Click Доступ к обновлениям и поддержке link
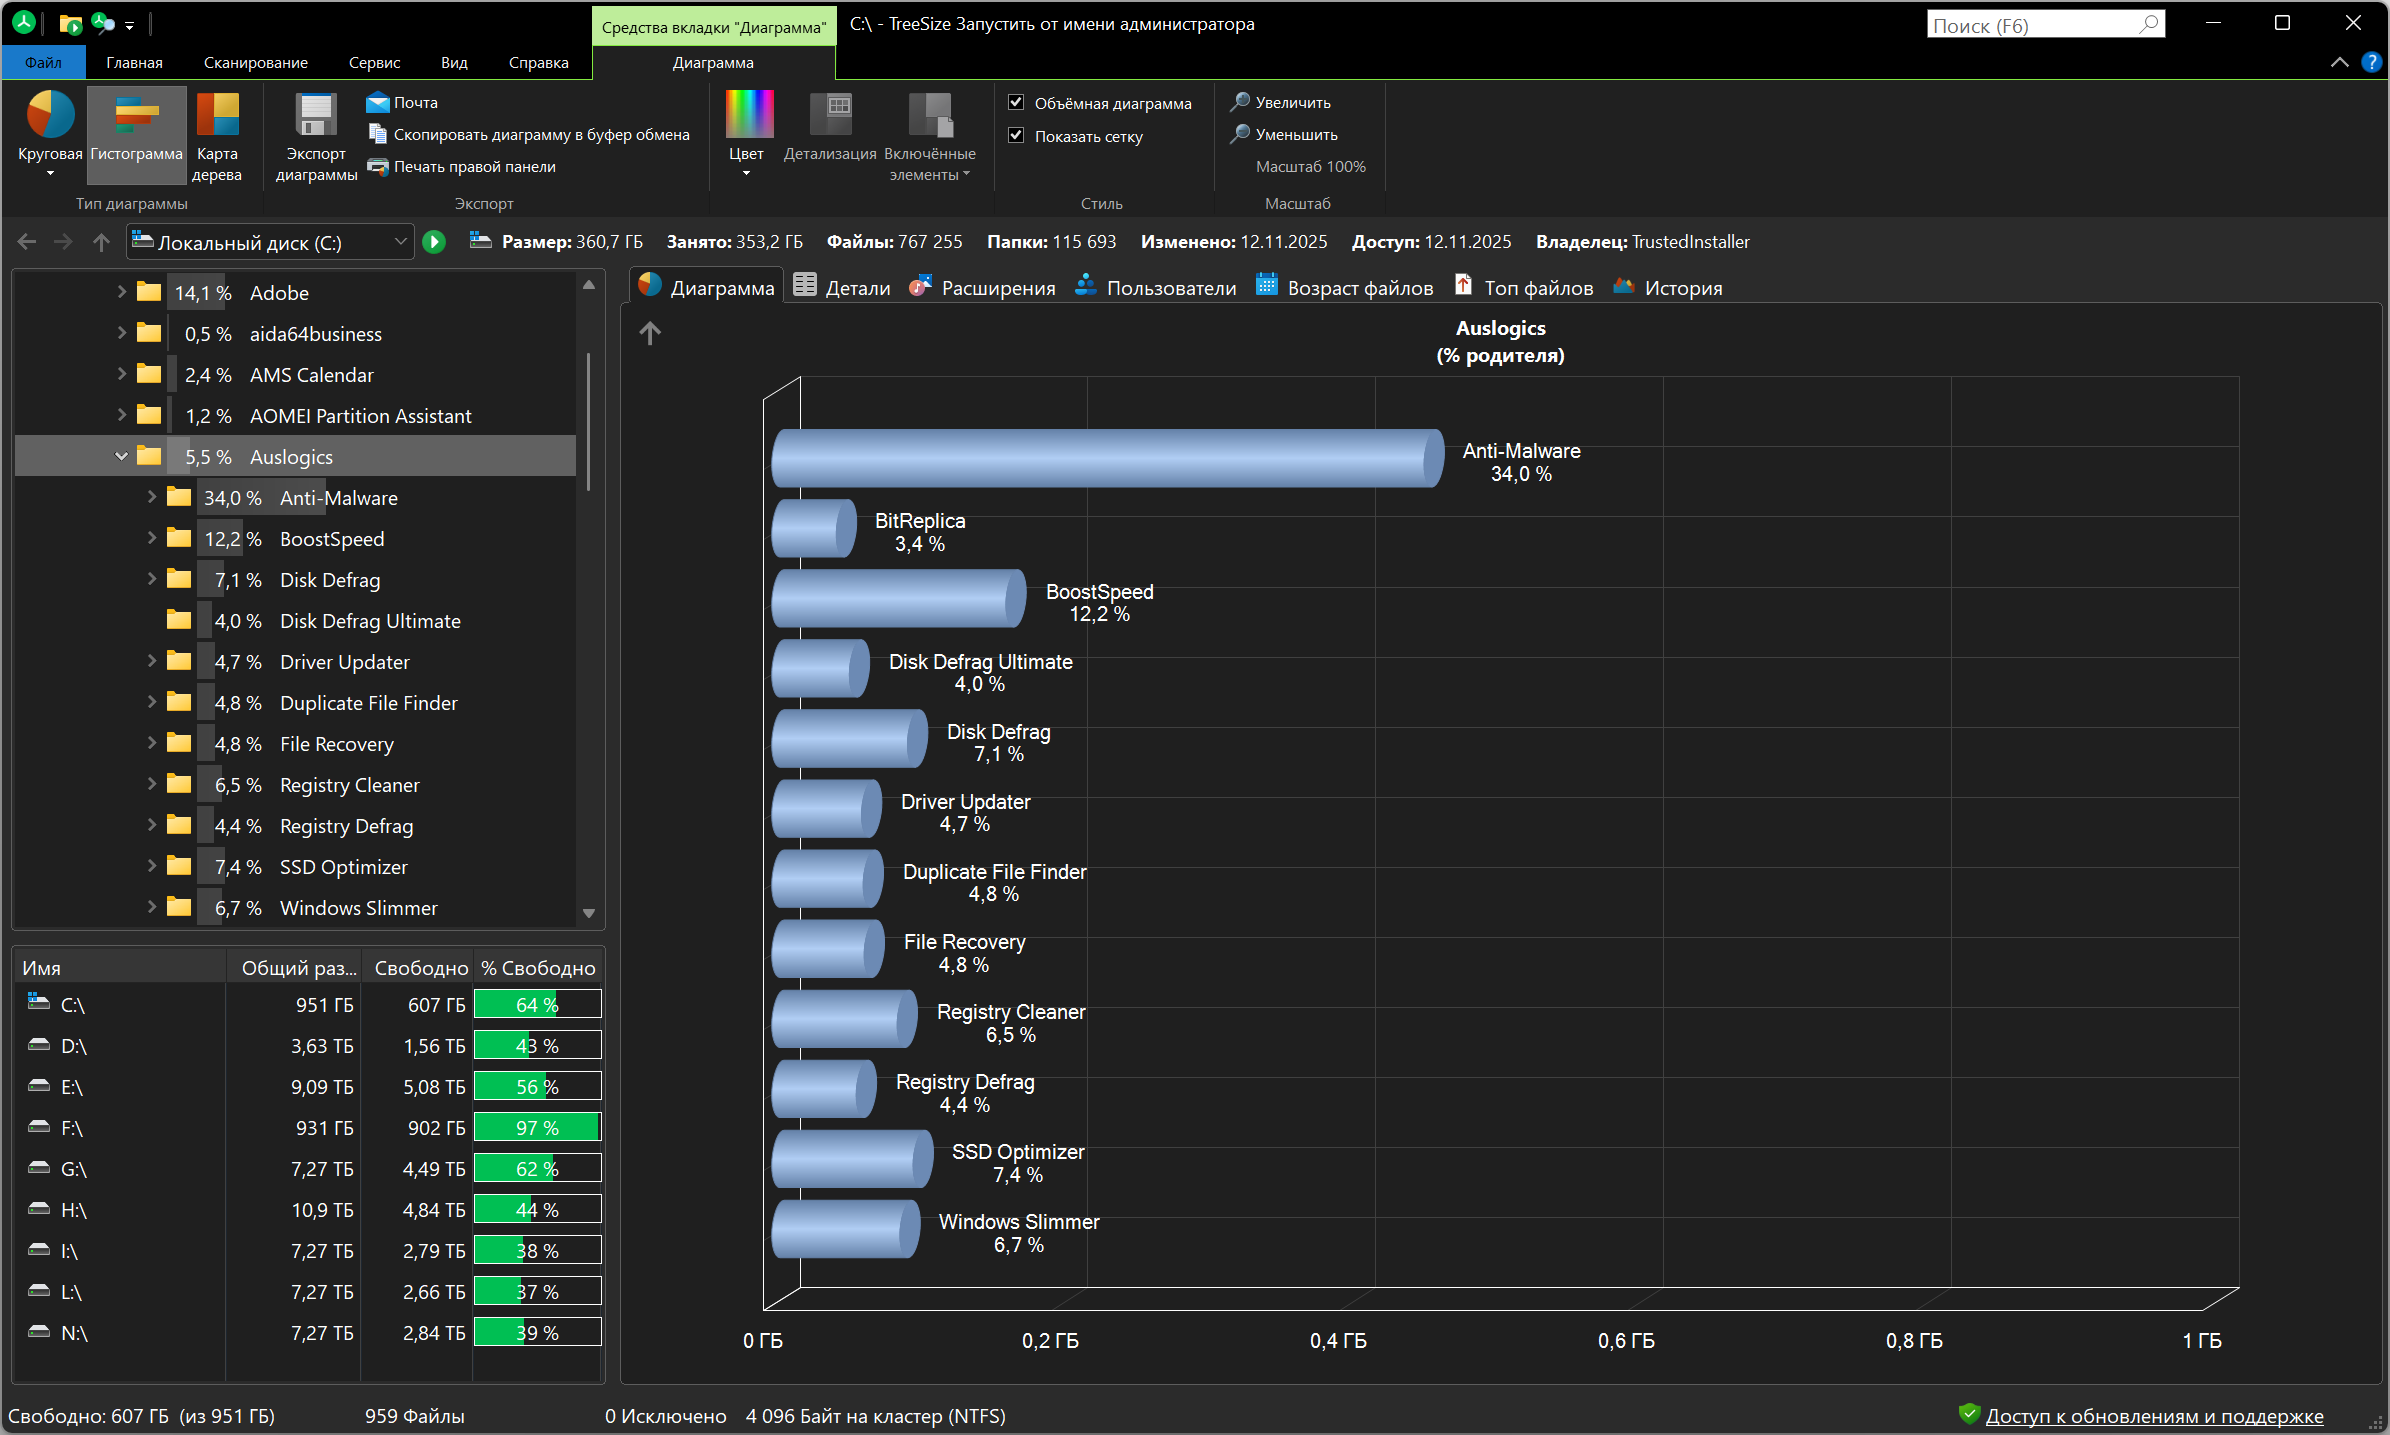Viewport: 2390px width, 1435px height. click(2154, 1416)
